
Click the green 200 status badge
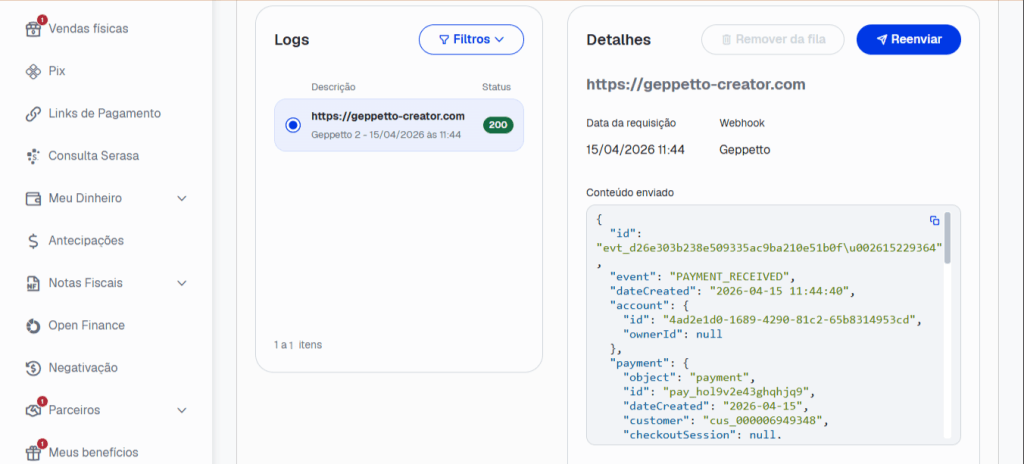click(498, 125)
